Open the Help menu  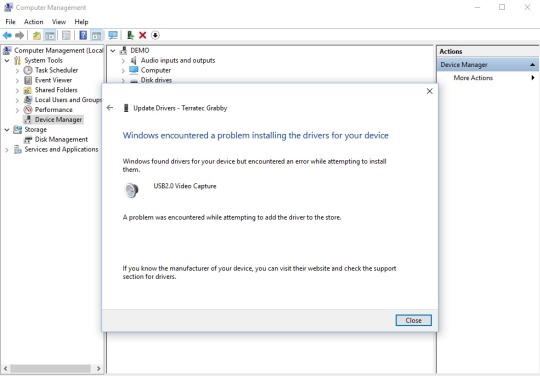[x=81, y=22]
